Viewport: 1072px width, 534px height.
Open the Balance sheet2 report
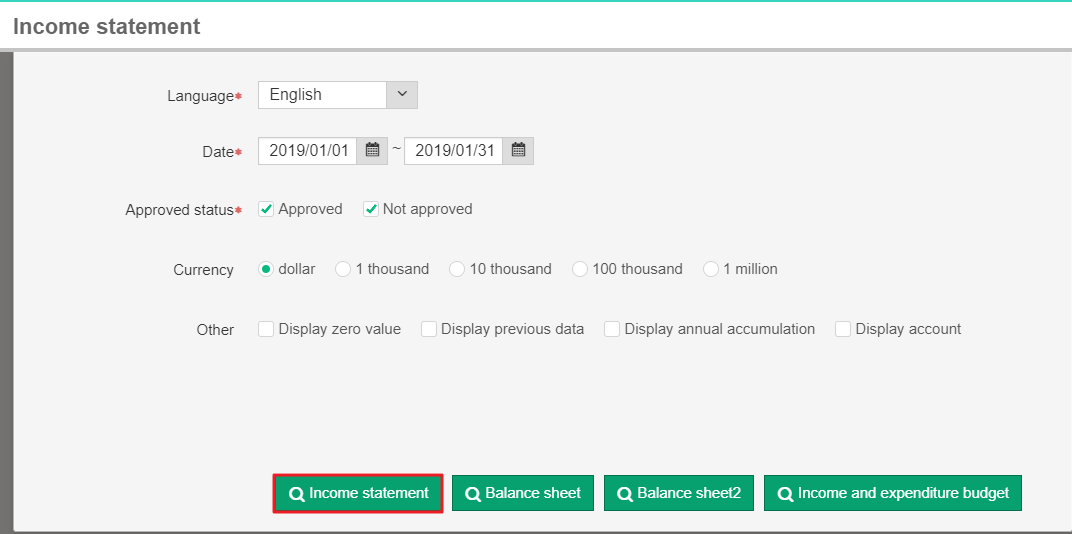pos(678,493)
